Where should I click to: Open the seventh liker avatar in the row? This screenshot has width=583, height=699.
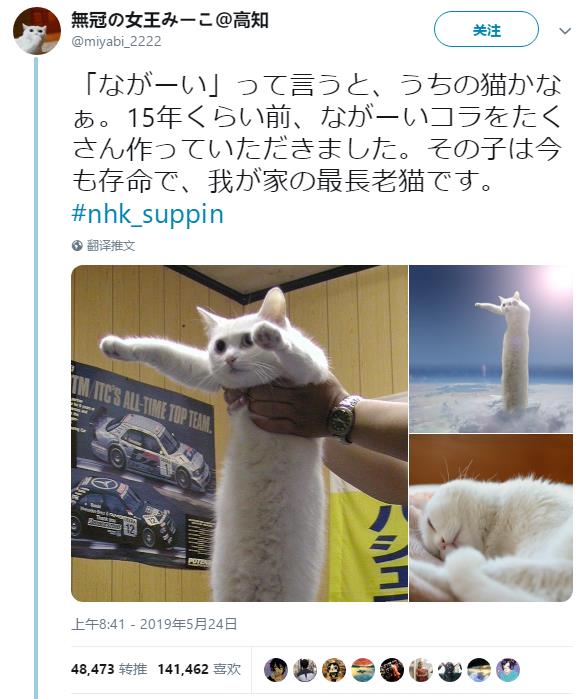[x=450, y=670]
